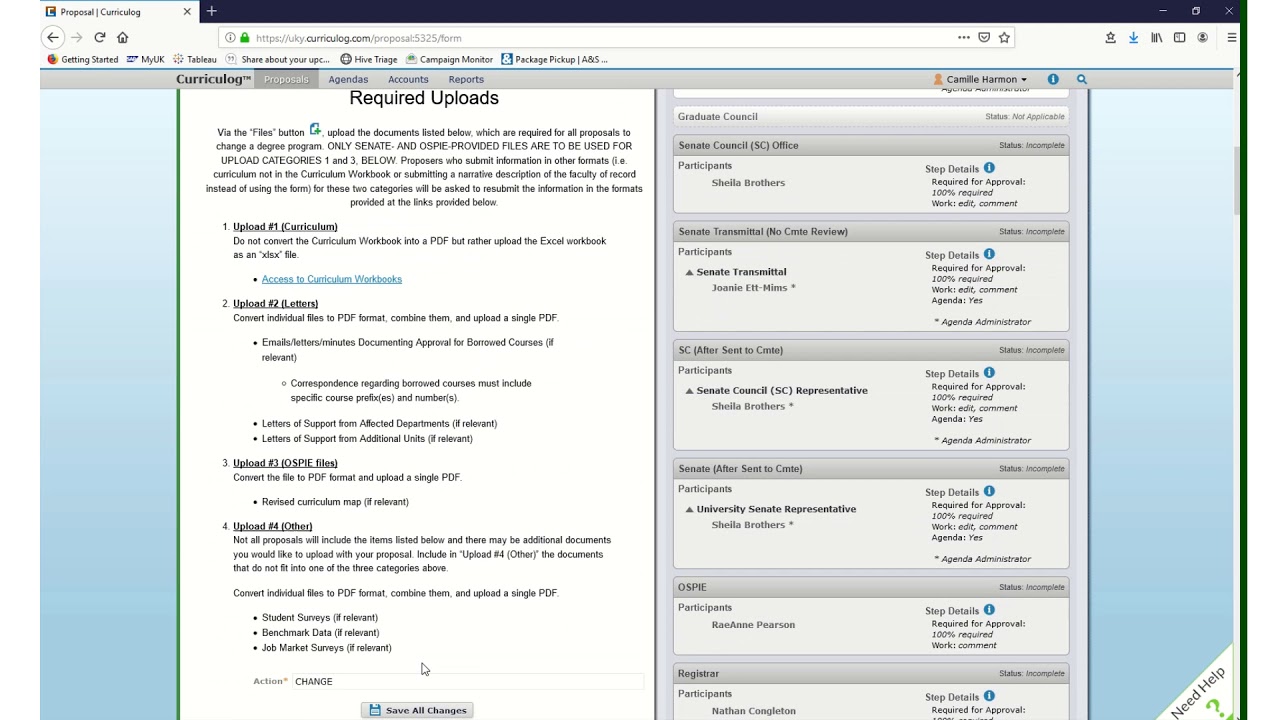Open the Library icon in browser toolbar
Viewport: 1280px width, 720px height.
coord(1156,37)
